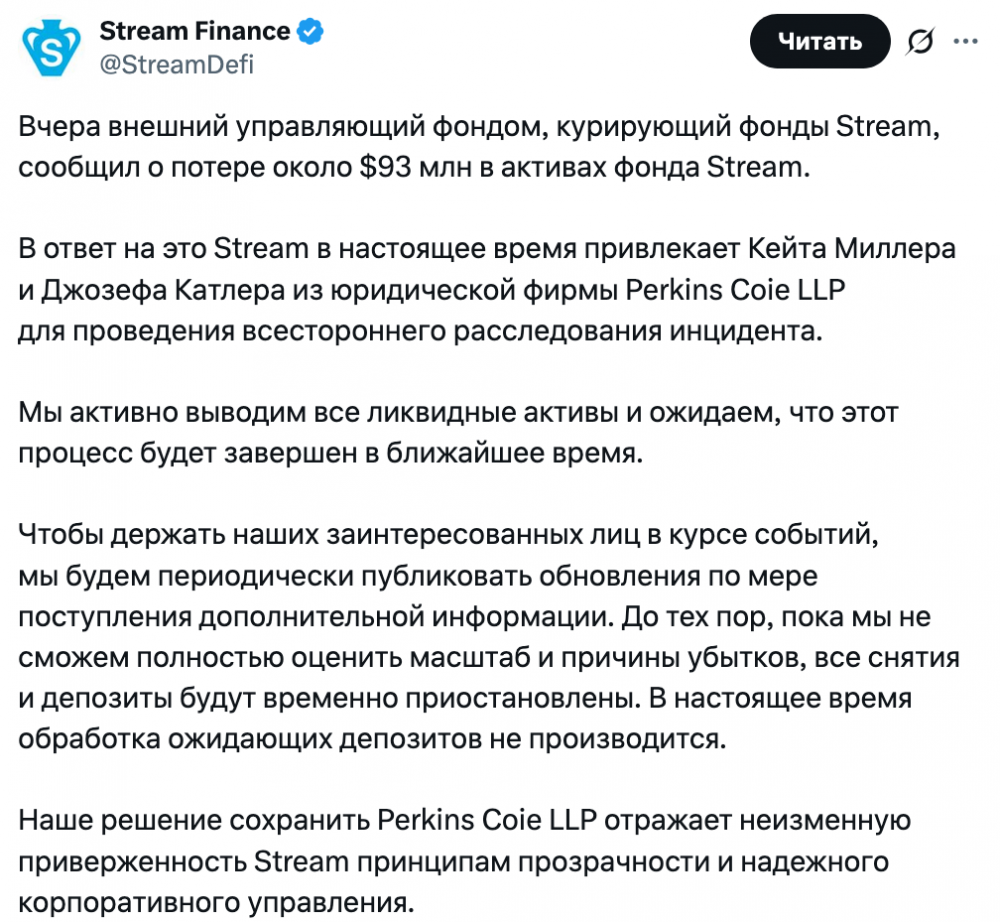The image size is (1000, 922).
Task: Click the final words "корпоративного управления"
Action: pos(214,903)
